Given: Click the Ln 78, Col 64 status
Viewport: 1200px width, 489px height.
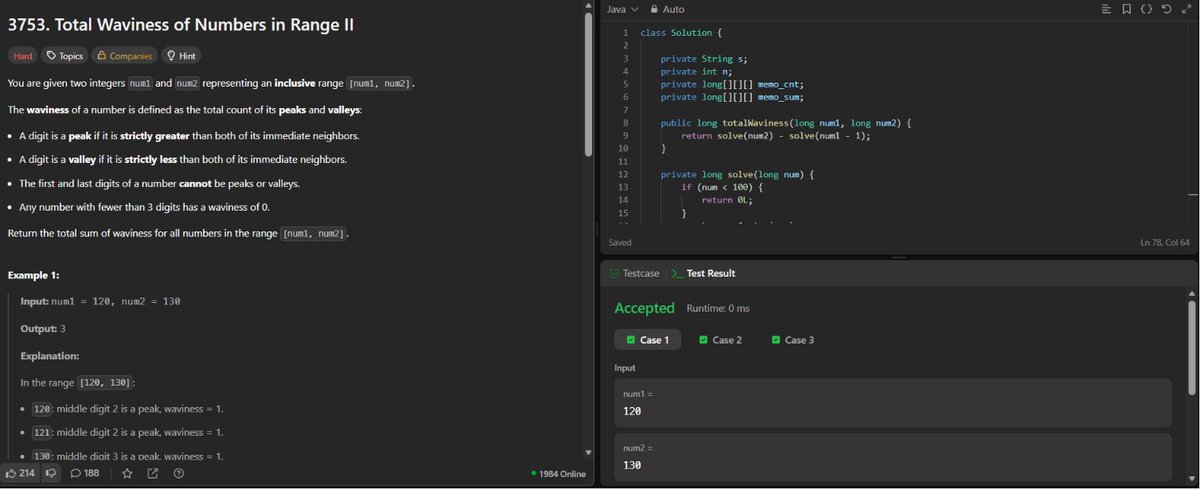Looking at the screenshot, I should (x=1165, y=243).
